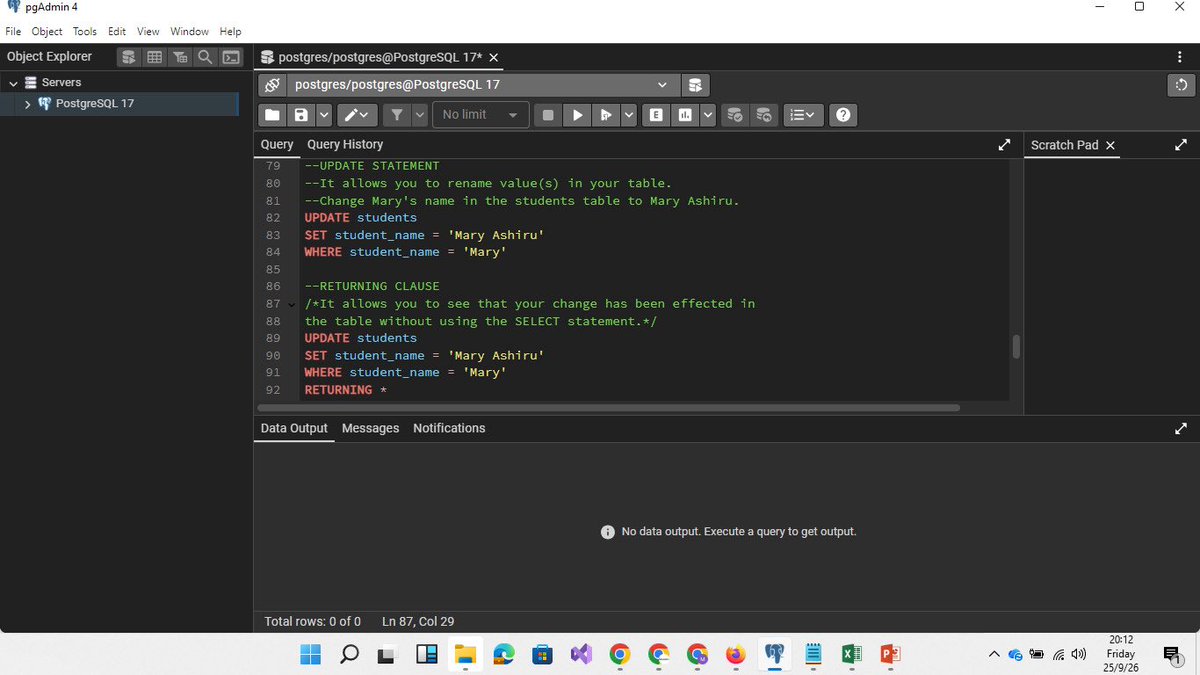1200x675 pixels.
Task: Click the Save File icon
Action: click(299, 115)
